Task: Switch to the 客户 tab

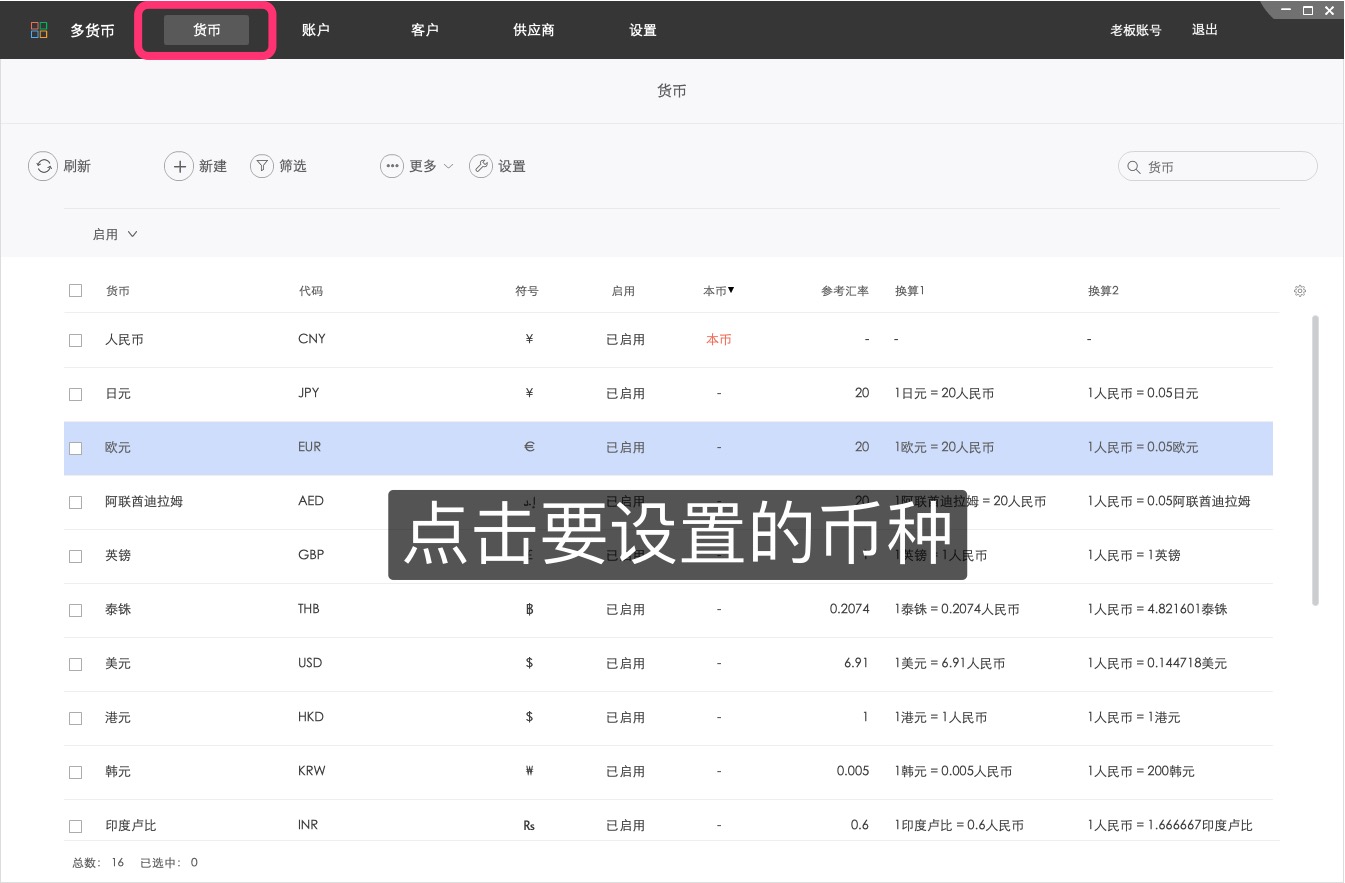Action: (x=424, y=30)
